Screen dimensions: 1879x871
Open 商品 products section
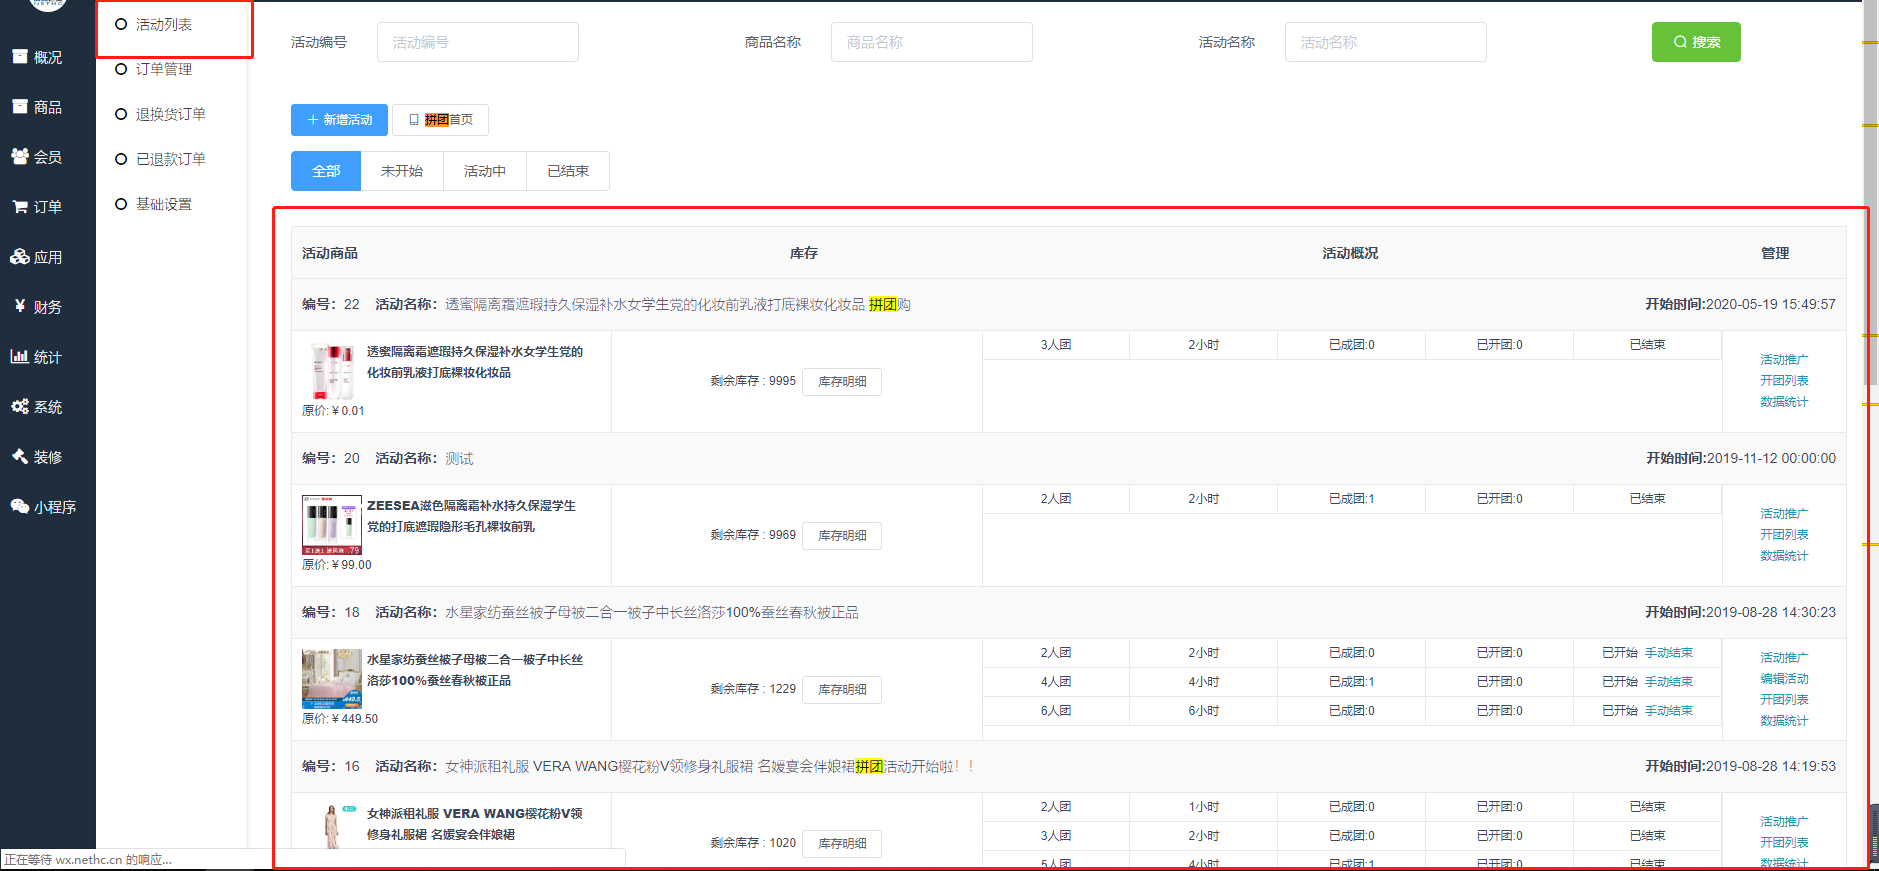(x=37, y=107)
